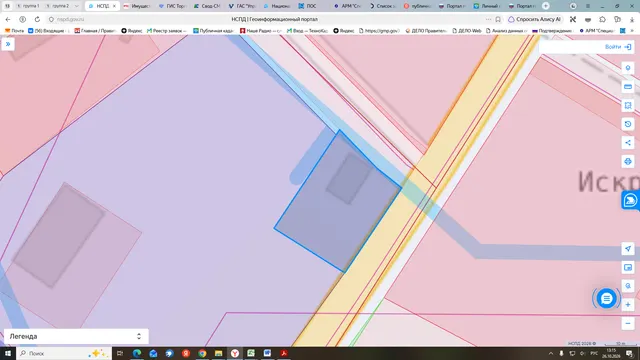640x360 pixels.
Task: Switch to the АРМ browser tab
Action: click(x=347, y=6)
